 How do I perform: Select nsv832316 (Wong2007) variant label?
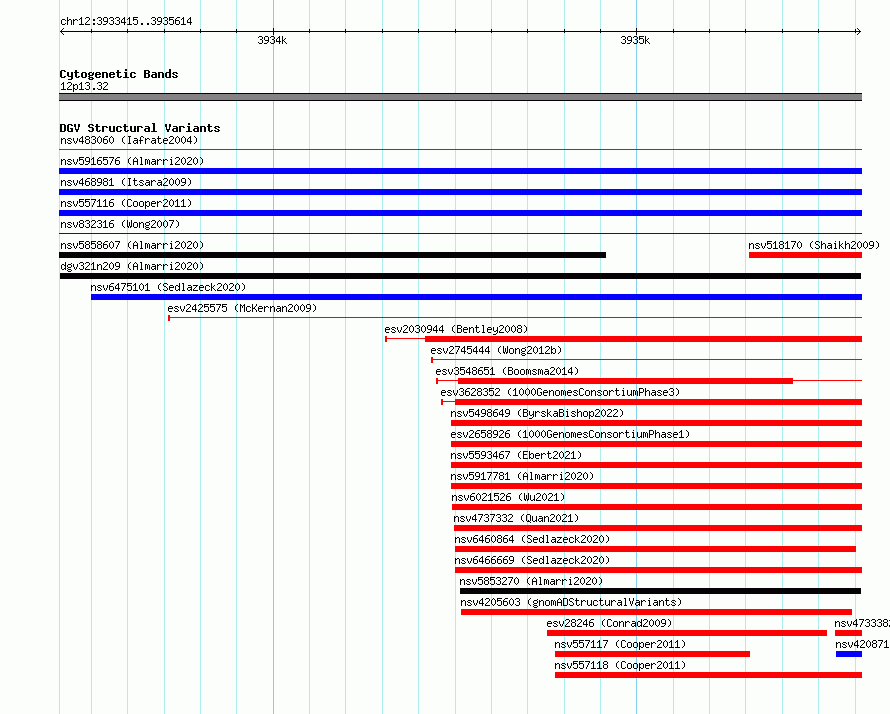pos(120,224)
